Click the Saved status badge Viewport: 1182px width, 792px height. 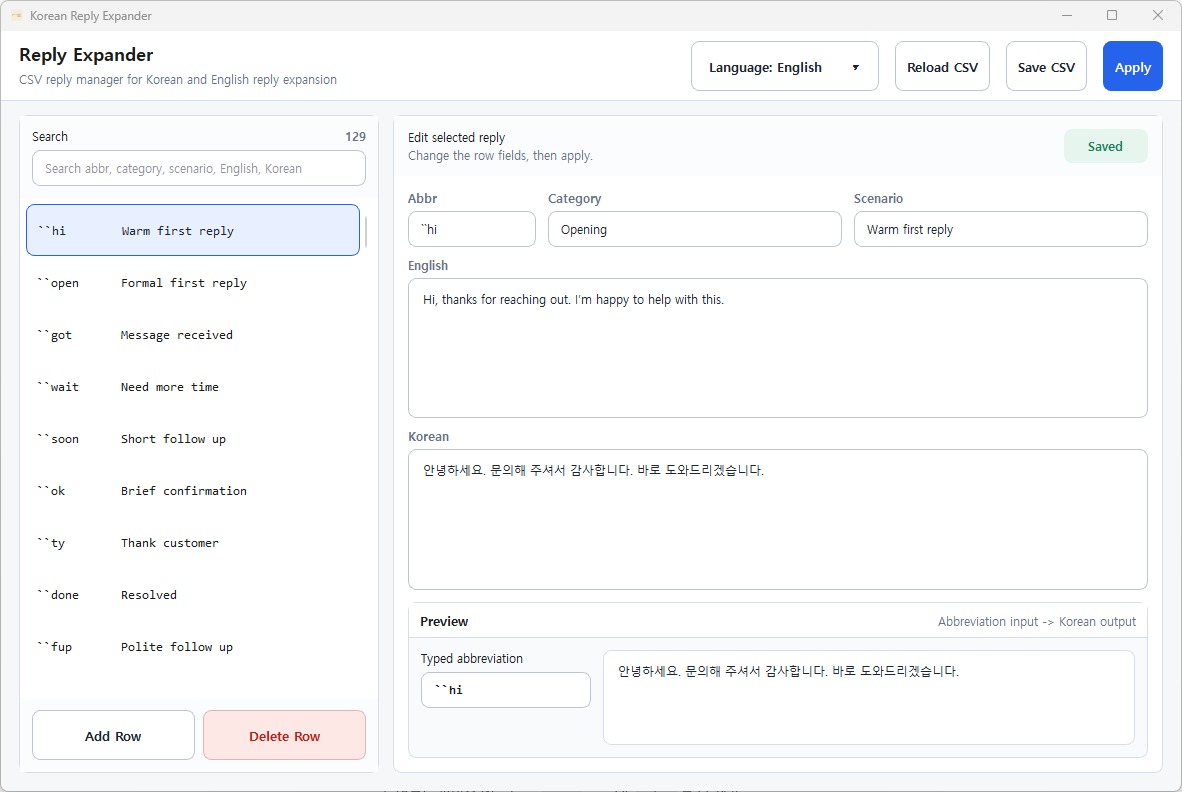[1105, 146]
